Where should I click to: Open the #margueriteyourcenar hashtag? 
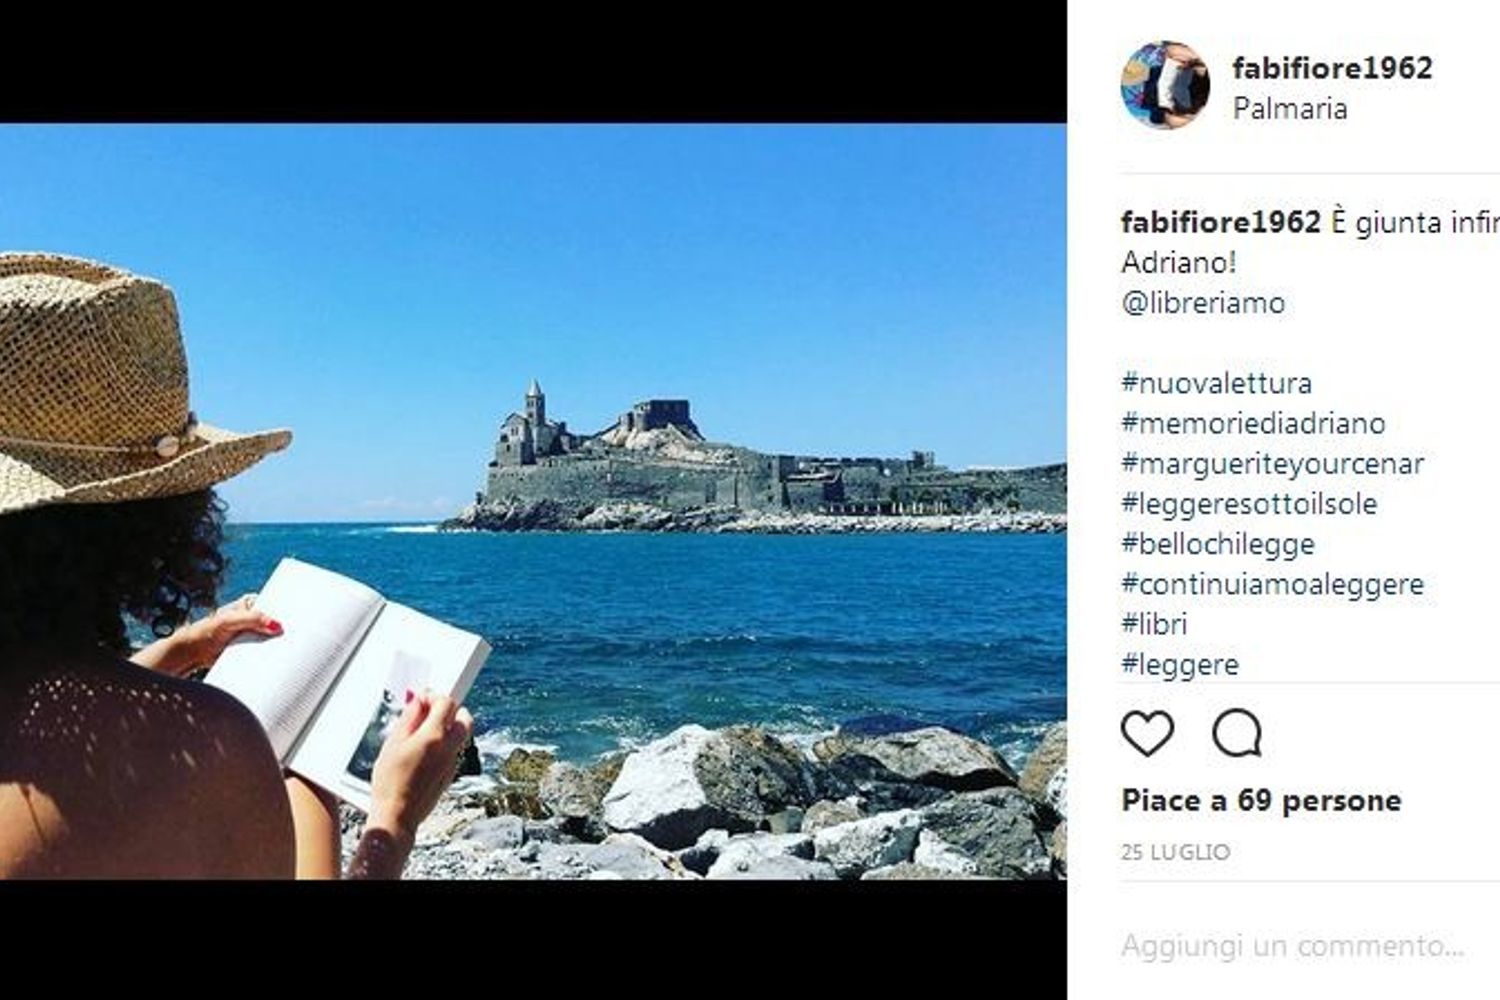point(1272,463)
